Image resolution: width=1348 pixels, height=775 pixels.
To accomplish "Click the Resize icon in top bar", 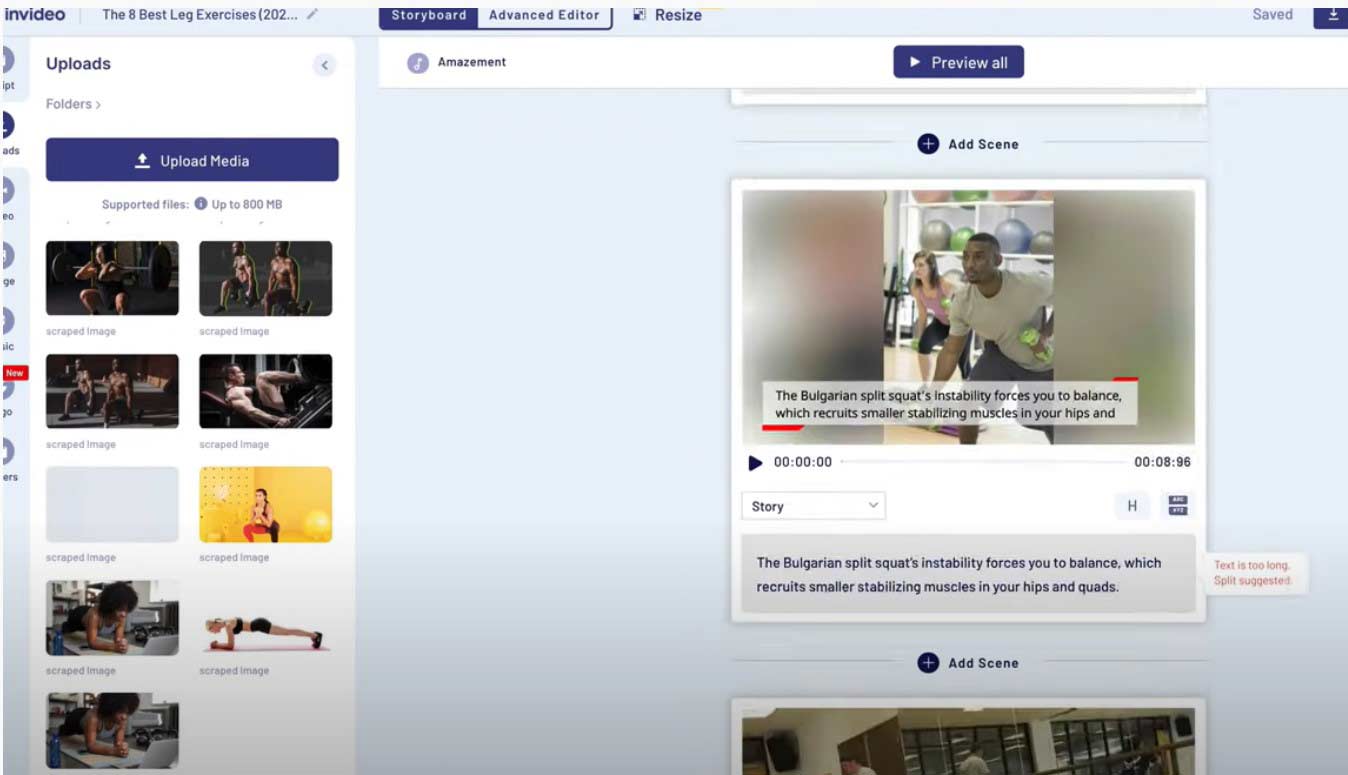I will point(640,15).
